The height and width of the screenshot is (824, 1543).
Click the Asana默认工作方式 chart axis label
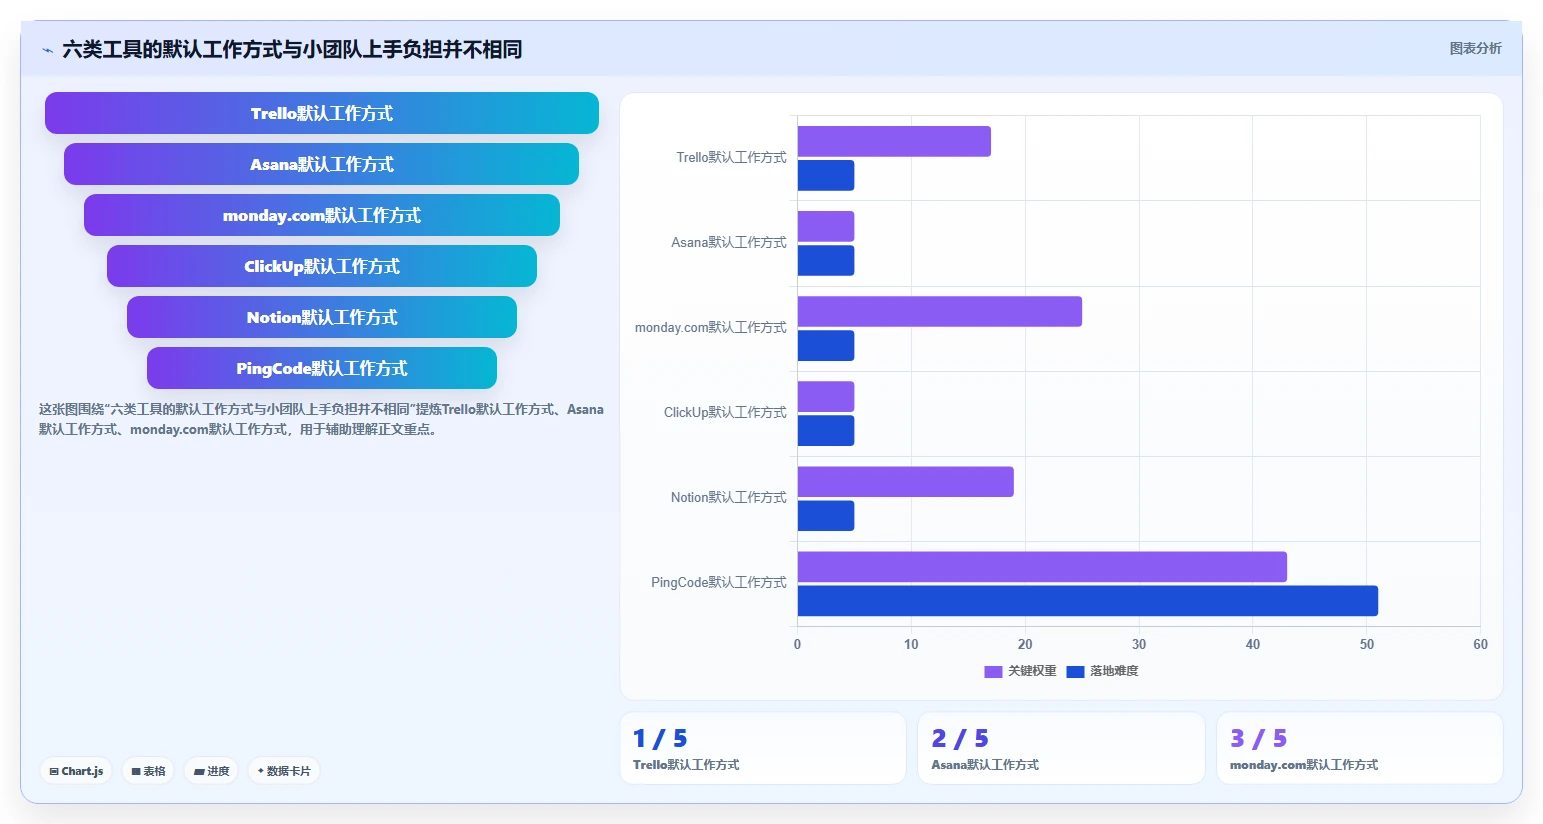point(729,243)
